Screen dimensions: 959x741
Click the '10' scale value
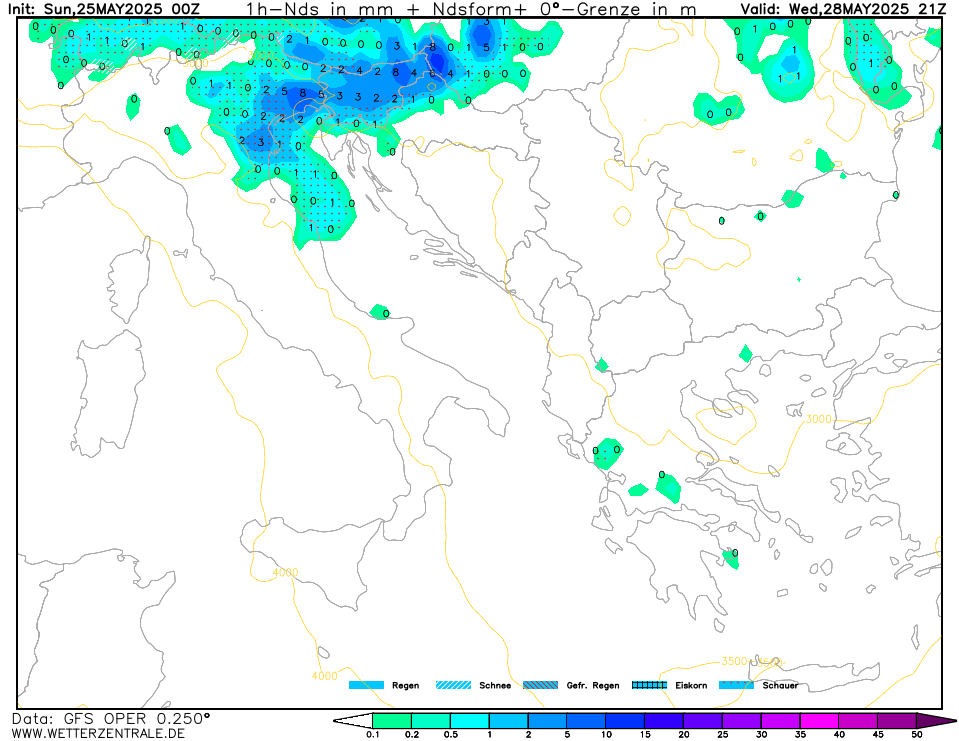[x=606, y=734]
